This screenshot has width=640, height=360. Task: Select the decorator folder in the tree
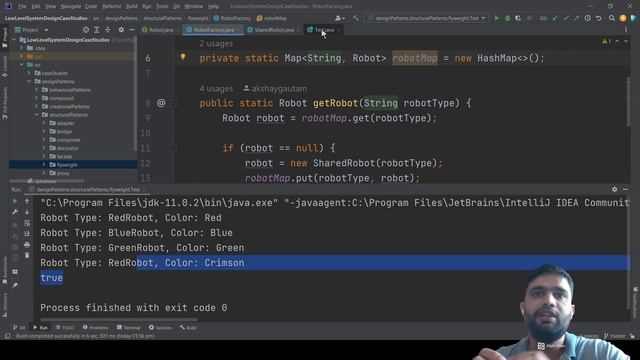pyautogui.click(x=68, y=148)
